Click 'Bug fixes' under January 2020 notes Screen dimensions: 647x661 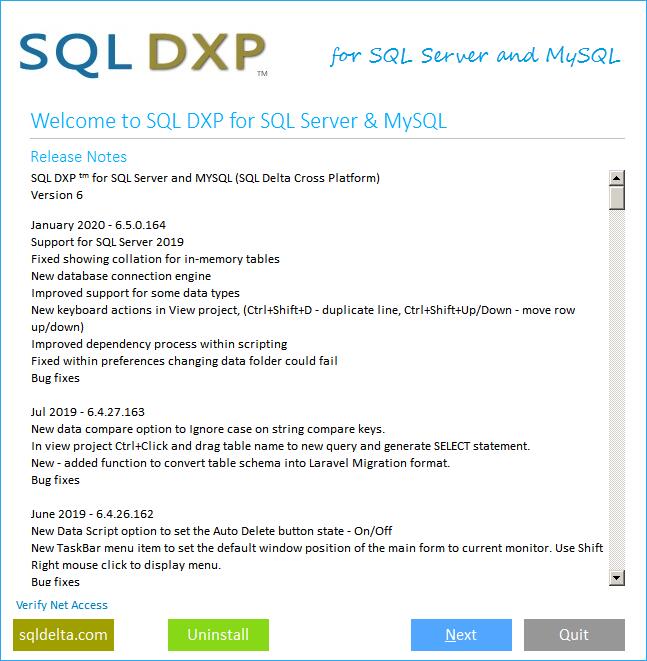click(55, 378)
